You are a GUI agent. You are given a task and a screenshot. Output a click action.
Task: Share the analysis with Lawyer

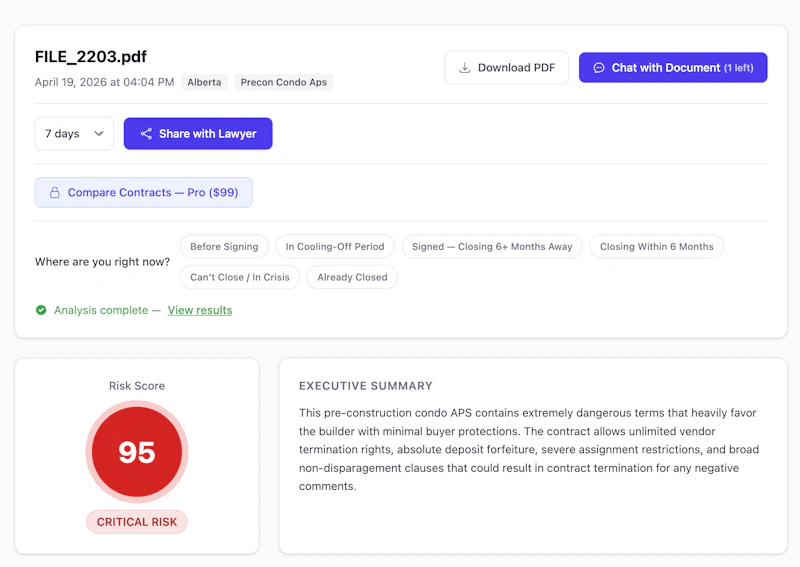(198, 134)
